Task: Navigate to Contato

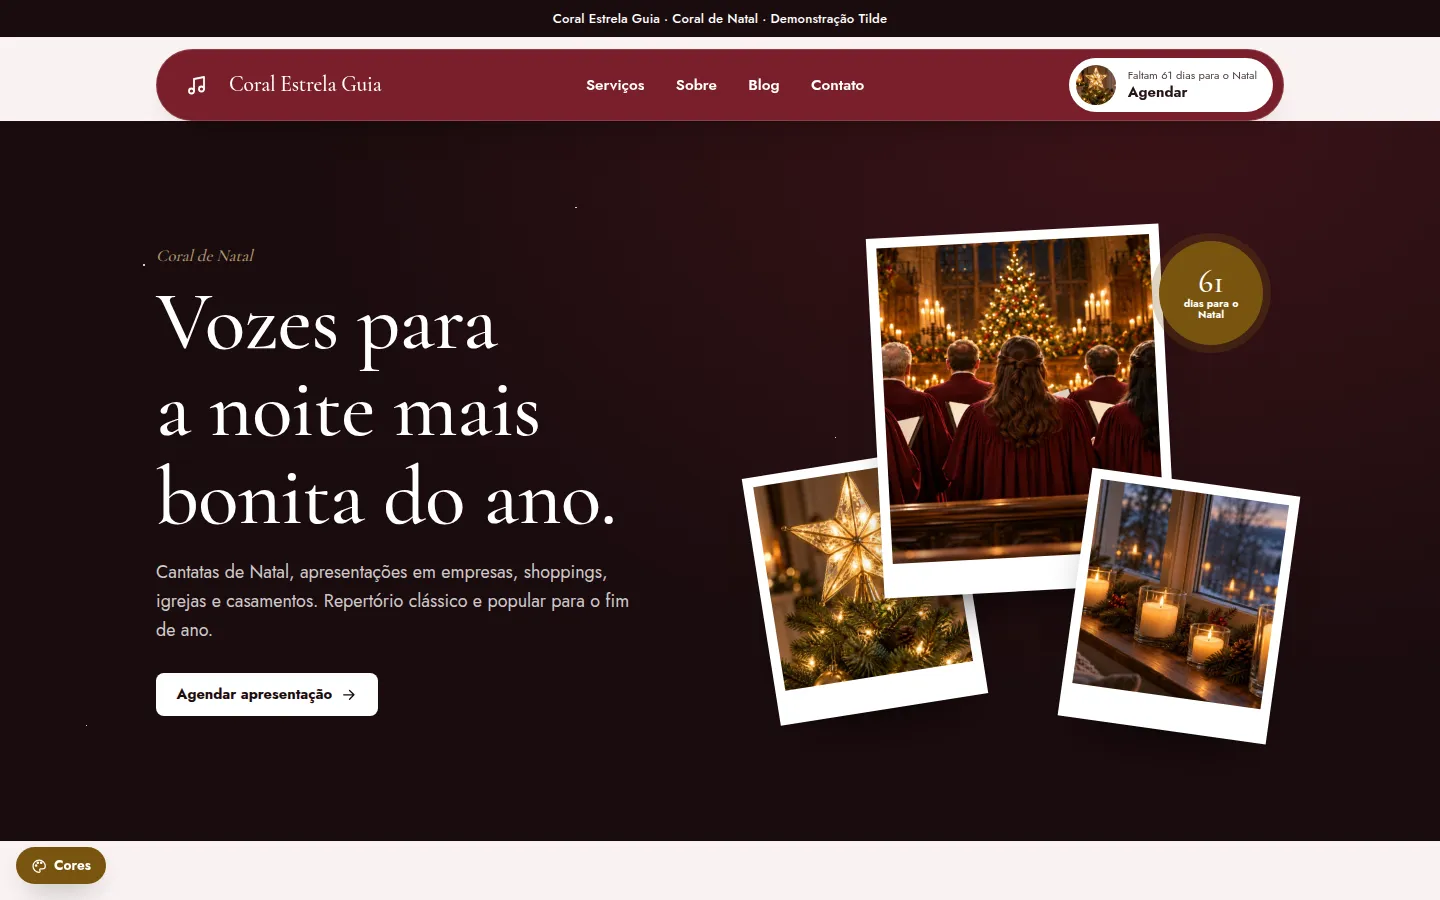Action: (x=837, y=85)
